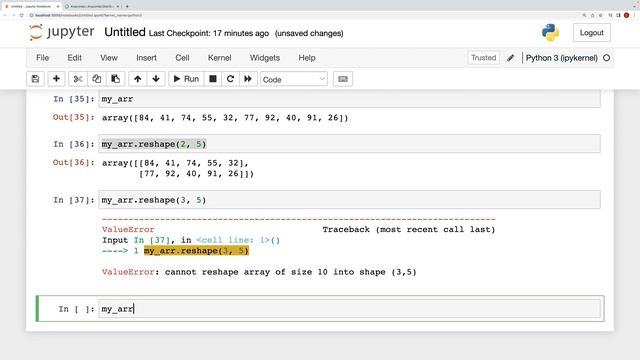This screenshot has width=640, height=360.
Task: Move selected cell down arrow
Action: [156, 79]
